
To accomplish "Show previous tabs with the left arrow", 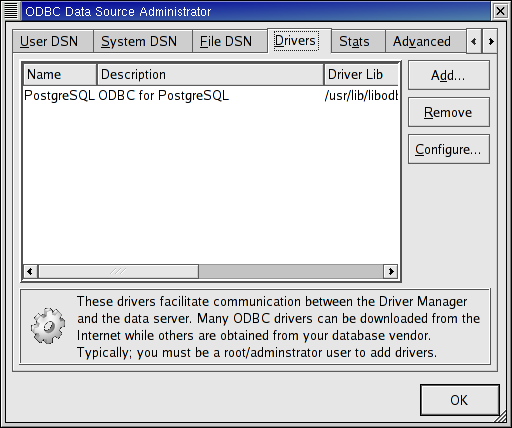I will (474, 41).
